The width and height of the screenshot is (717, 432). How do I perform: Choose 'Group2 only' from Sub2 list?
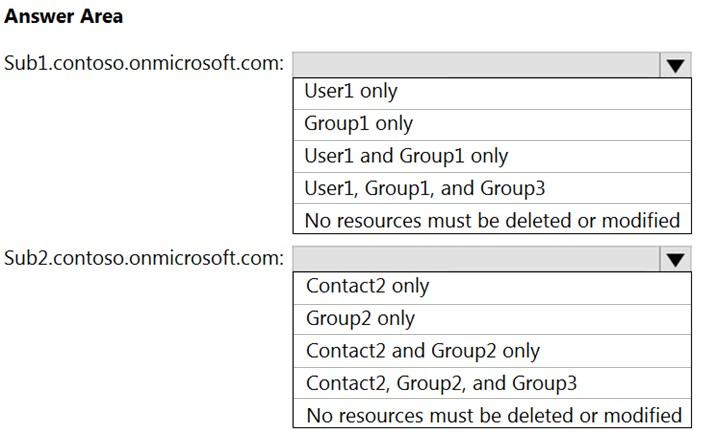(492, 320)
